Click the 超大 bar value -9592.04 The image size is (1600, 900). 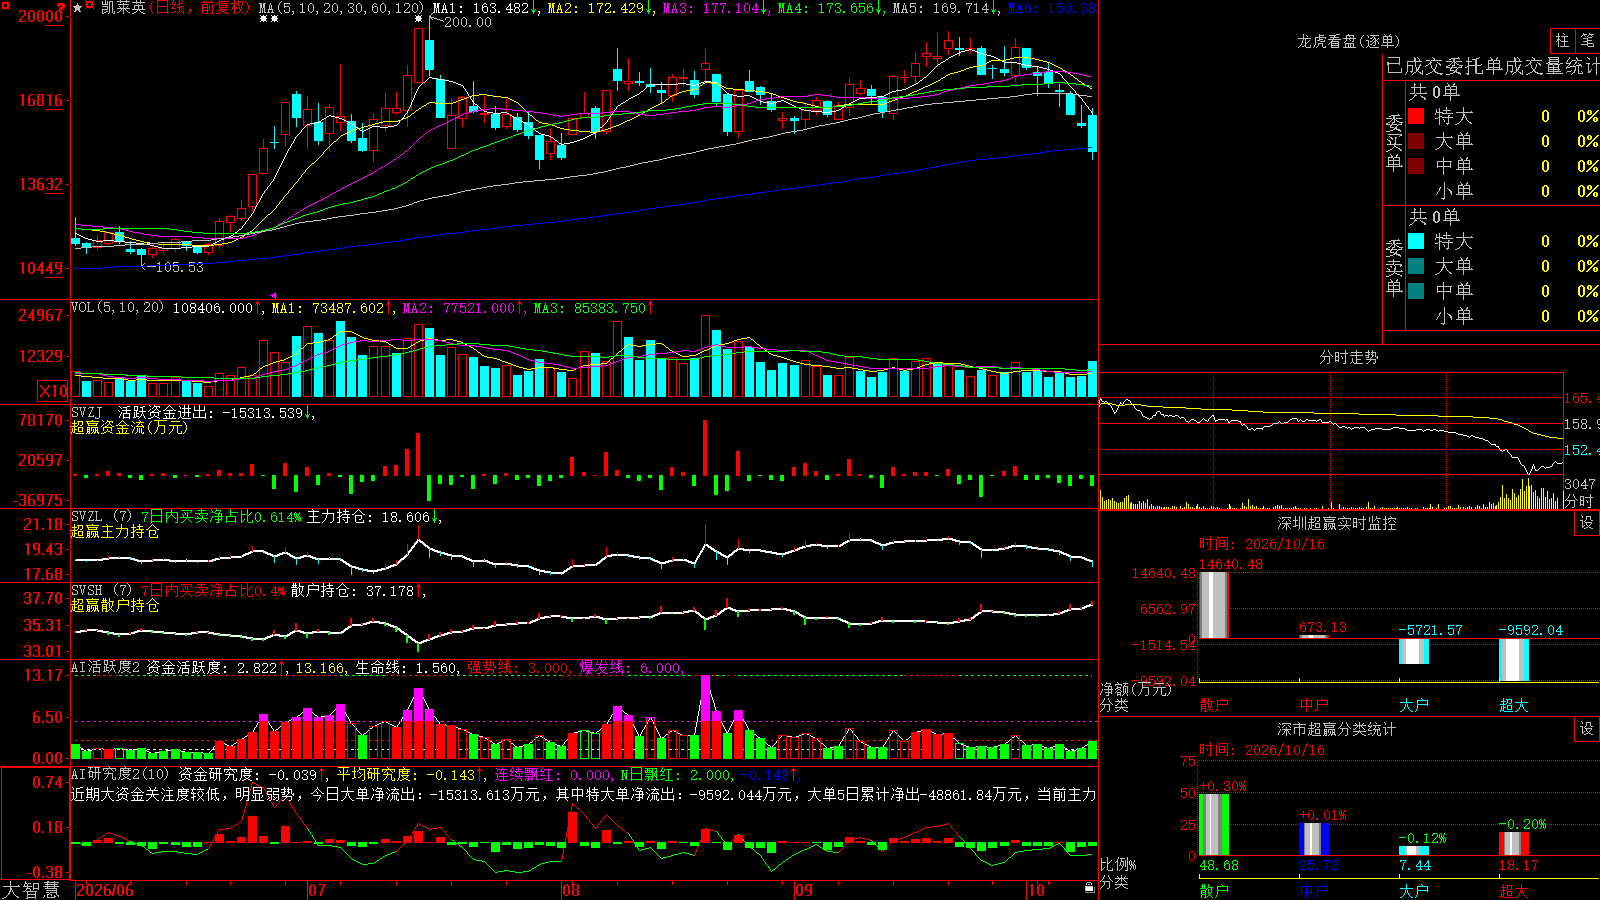tap(1530, 630)
